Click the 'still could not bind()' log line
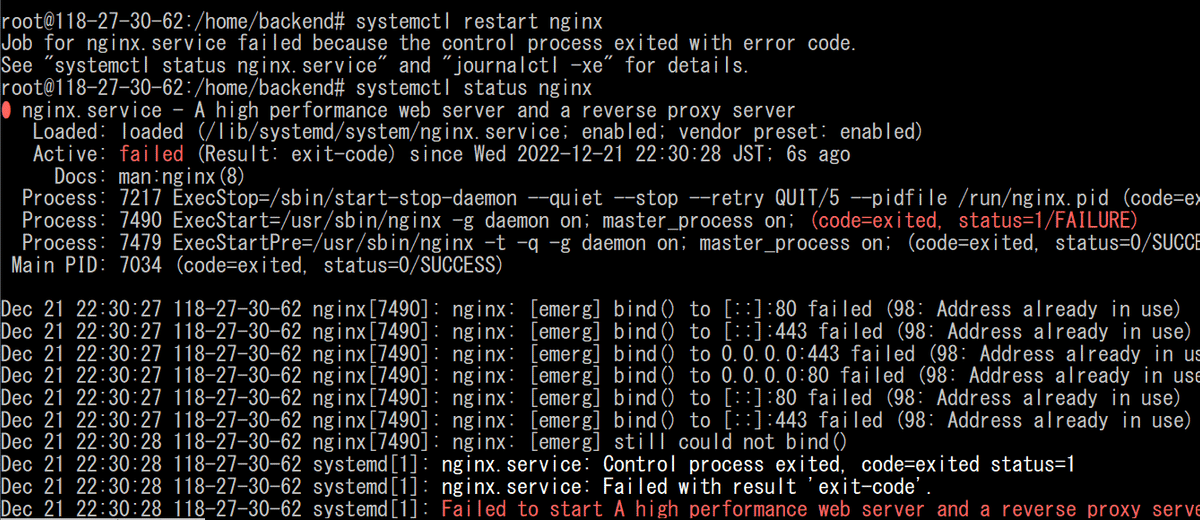 coord(424,441)
